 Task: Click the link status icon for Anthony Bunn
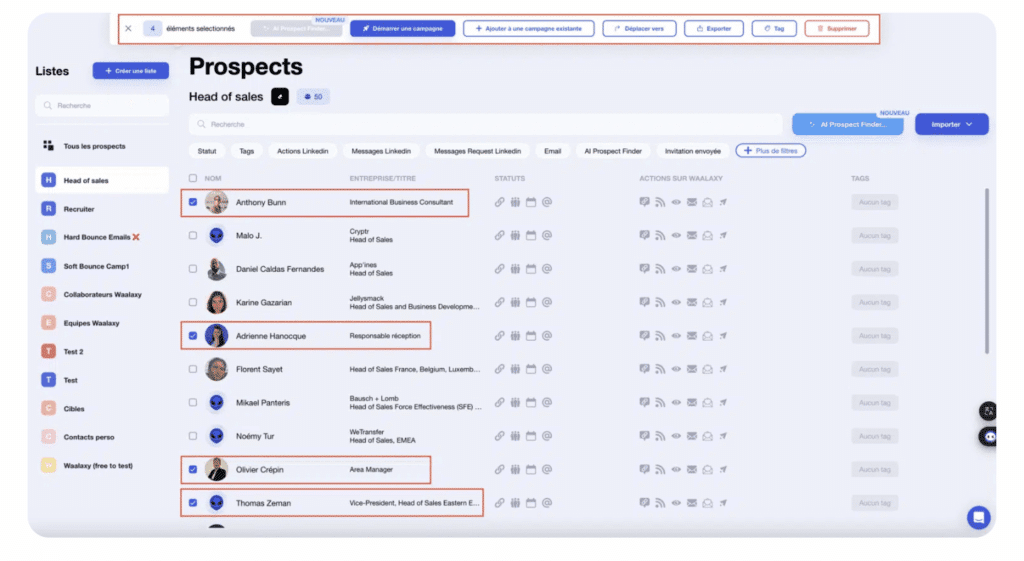click(499, 202)
